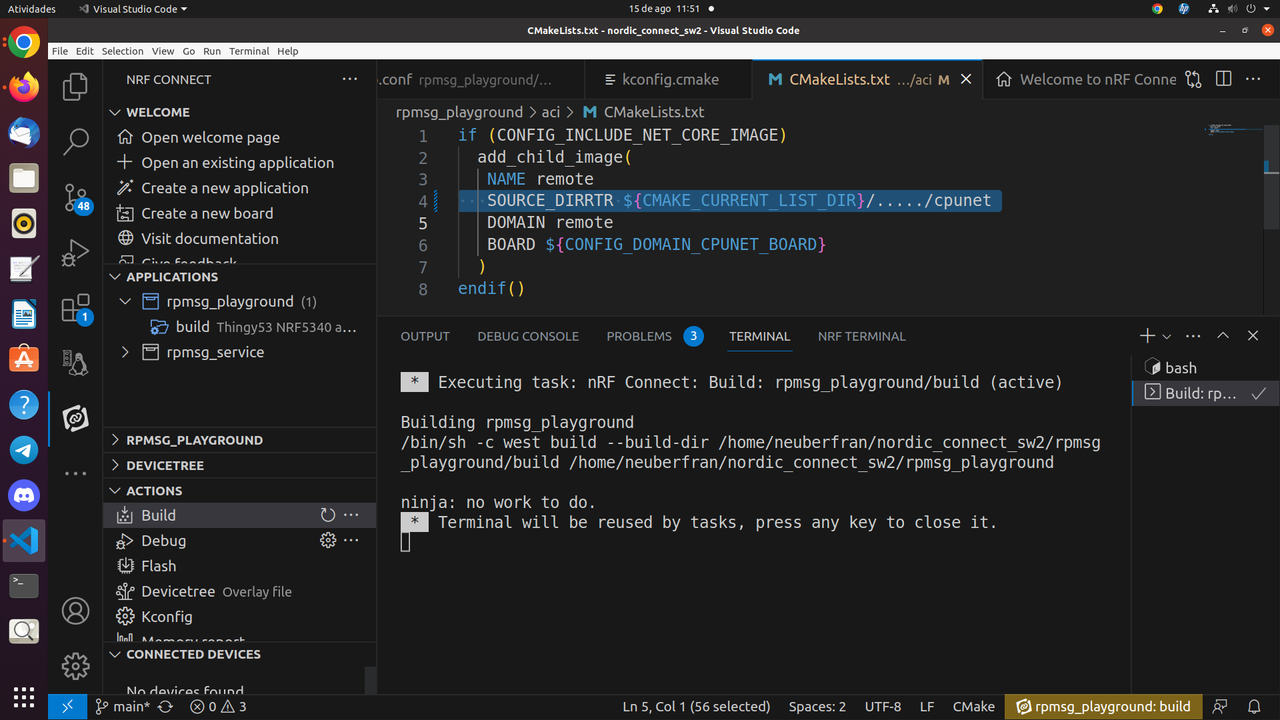Screen dimensions: 1280x720
Task: Open the Firefox icon in Ubuntu dock
Action: pyautogui.click(x=24, y=88)
